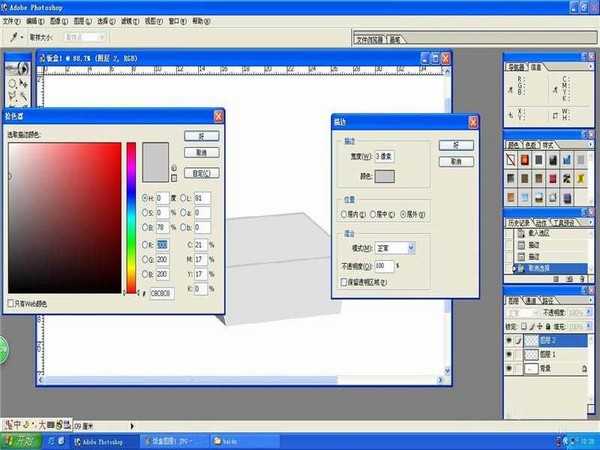The width and height of the screenshot is (600, 450).
Task: Switch to the 颜色 (Color) tab
Action: click(513, 145)
